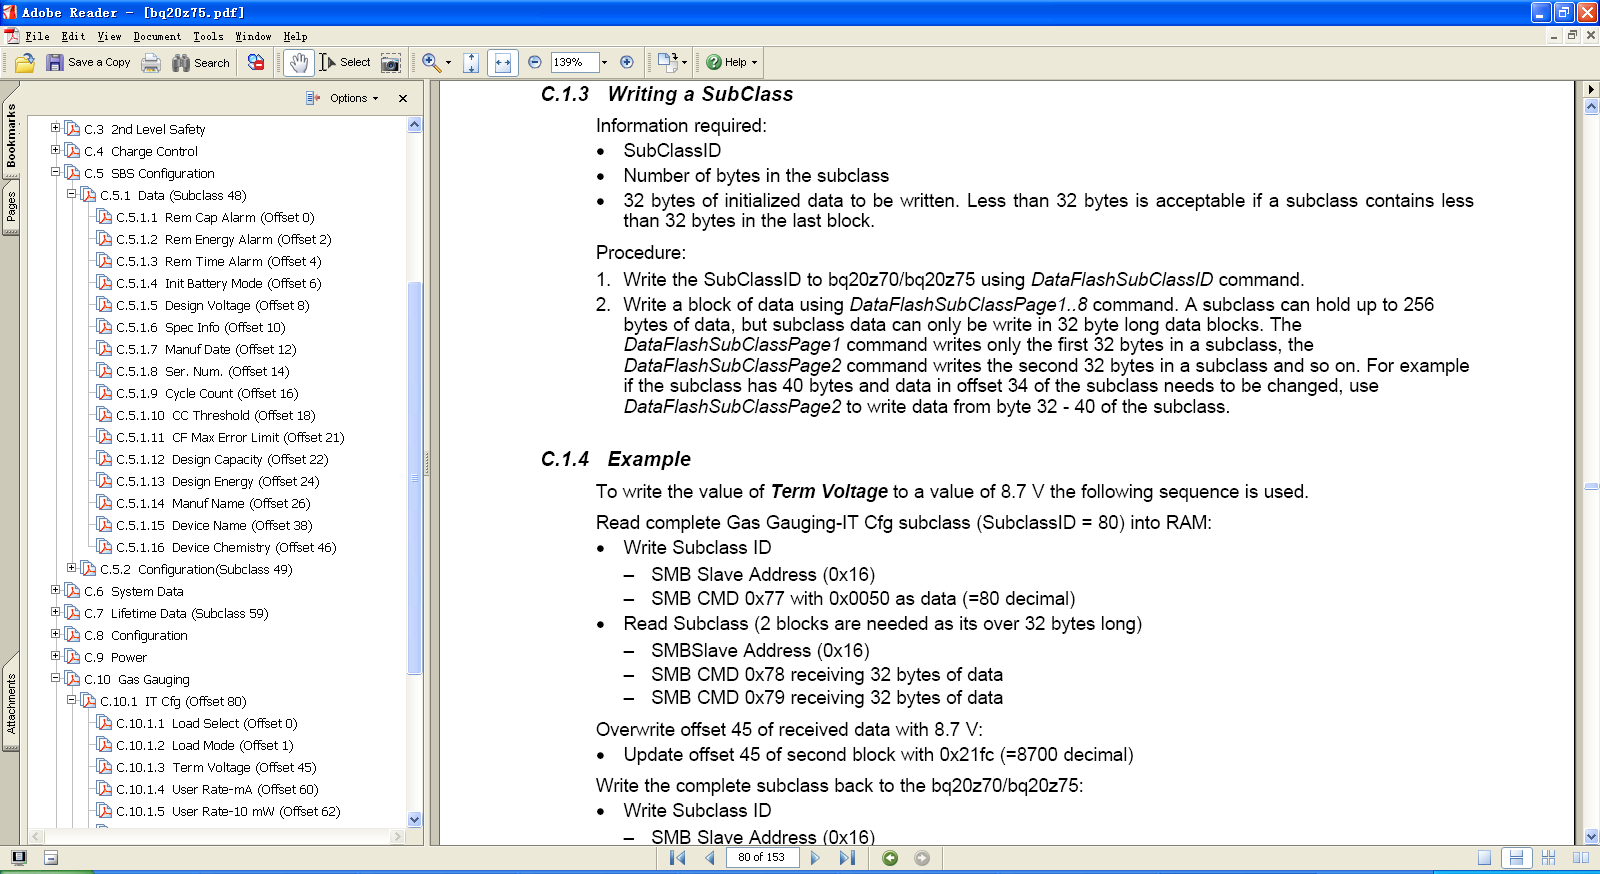Switch to Continuous page layout
Screen dimensions: 1600x874
click(x=1517, y=858)
